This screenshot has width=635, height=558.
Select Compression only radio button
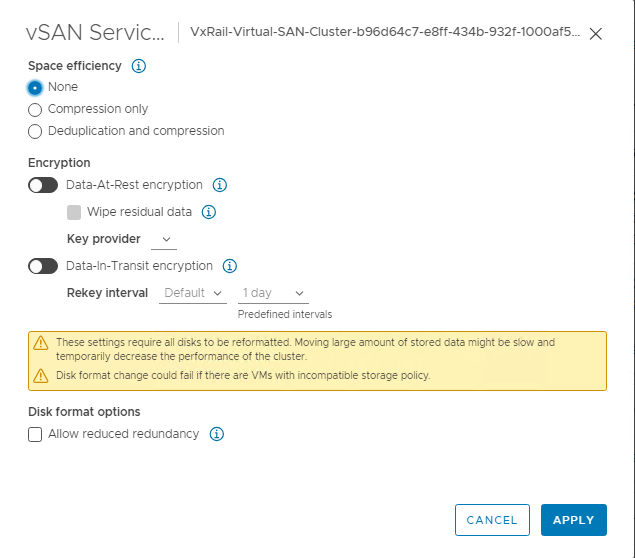coord(36,109)
